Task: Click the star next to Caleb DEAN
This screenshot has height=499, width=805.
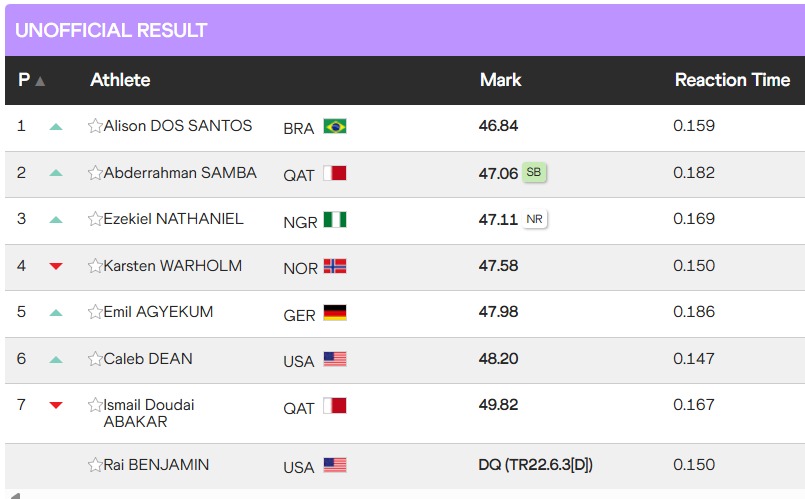Action: 95,359
